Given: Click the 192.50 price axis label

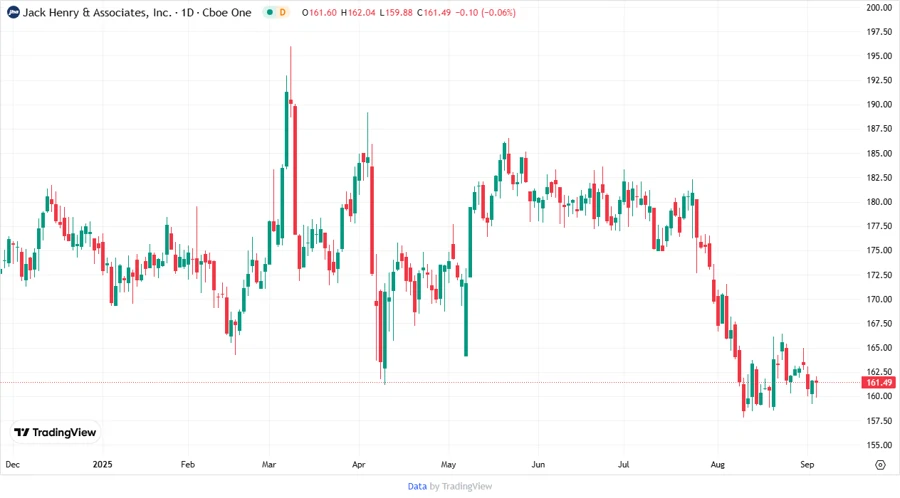Looking at the screenshot, I should coord(879,80).
